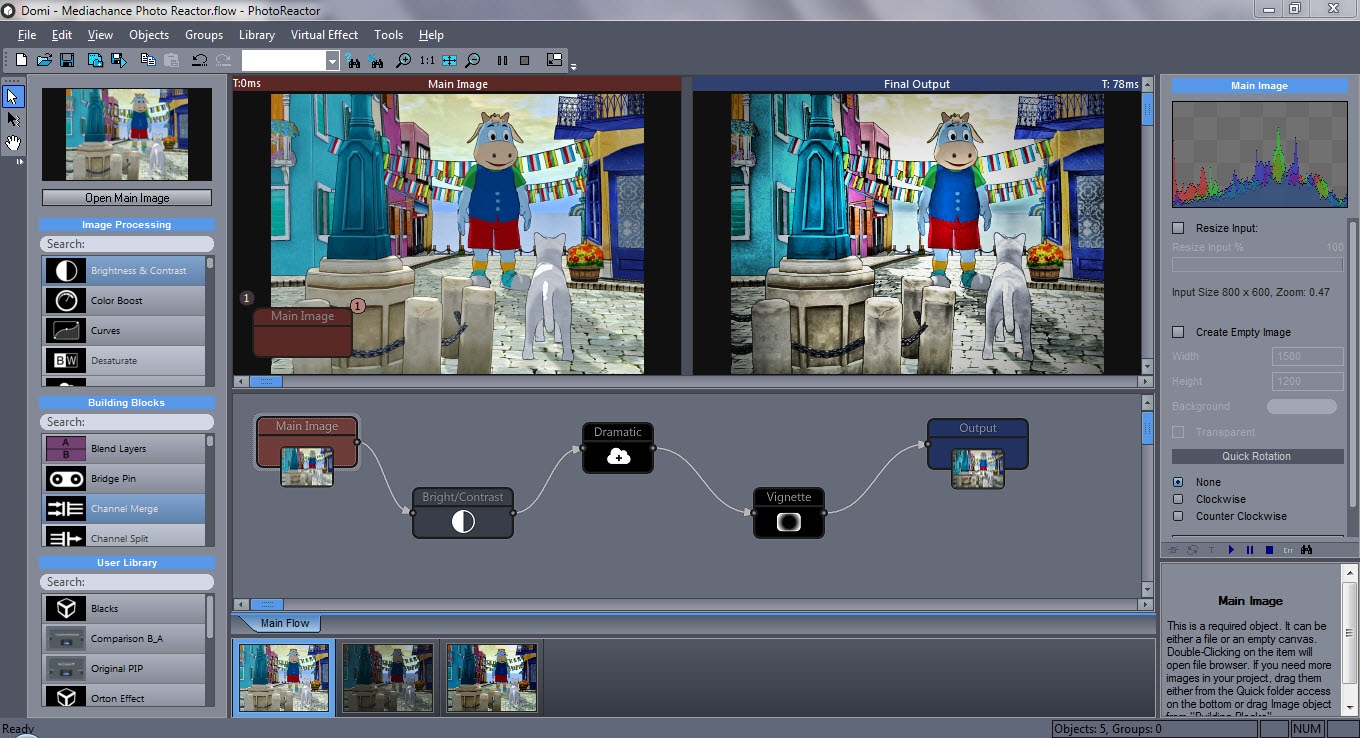Screen dimensions: 1360x738
Task: Click the User Library section header
Action: (x=127, y=563)
